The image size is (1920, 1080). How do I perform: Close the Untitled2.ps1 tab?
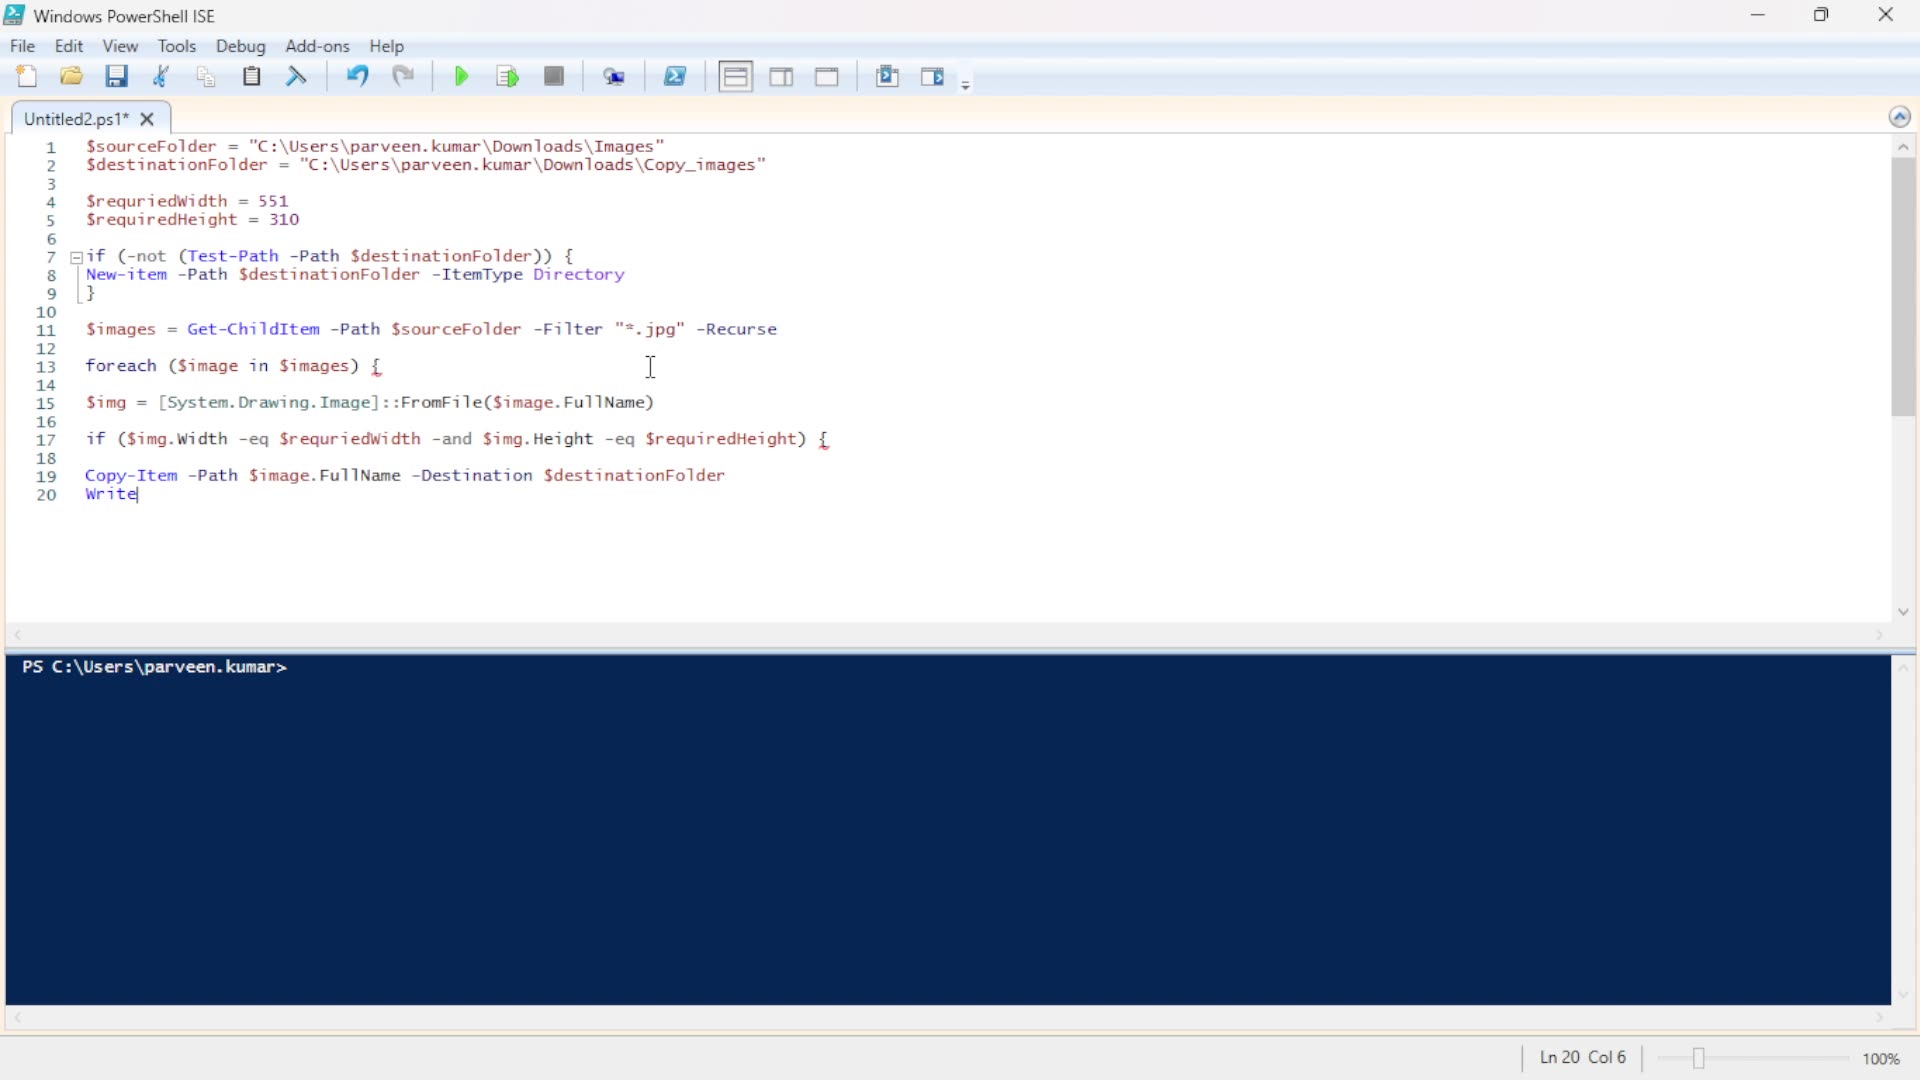coord(147,119)
